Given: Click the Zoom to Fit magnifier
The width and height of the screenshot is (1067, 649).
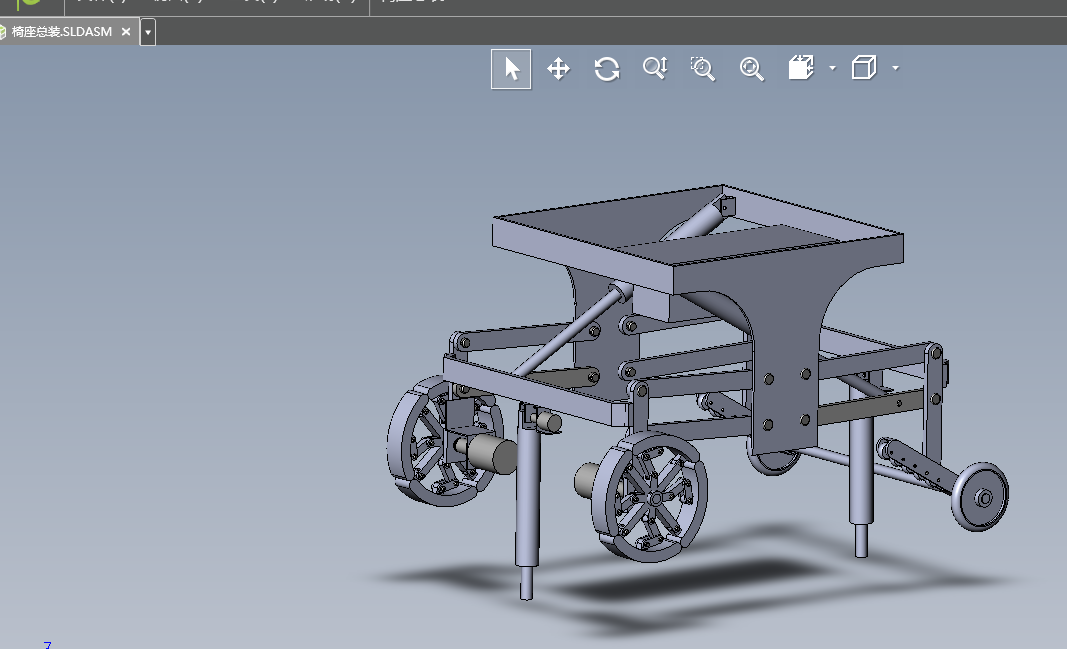Looking at the screenshot, I should click(751, 69).
